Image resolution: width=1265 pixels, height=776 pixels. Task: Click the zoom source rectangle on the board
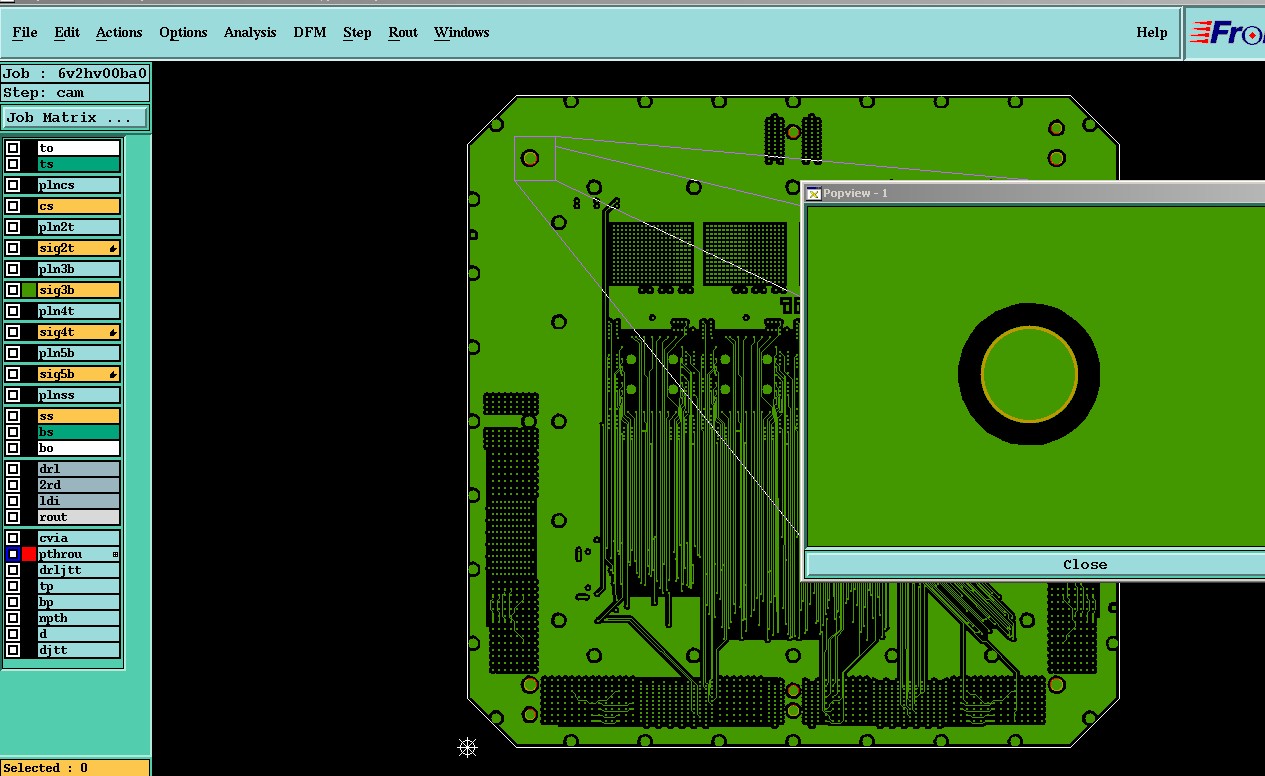[535, 158]
